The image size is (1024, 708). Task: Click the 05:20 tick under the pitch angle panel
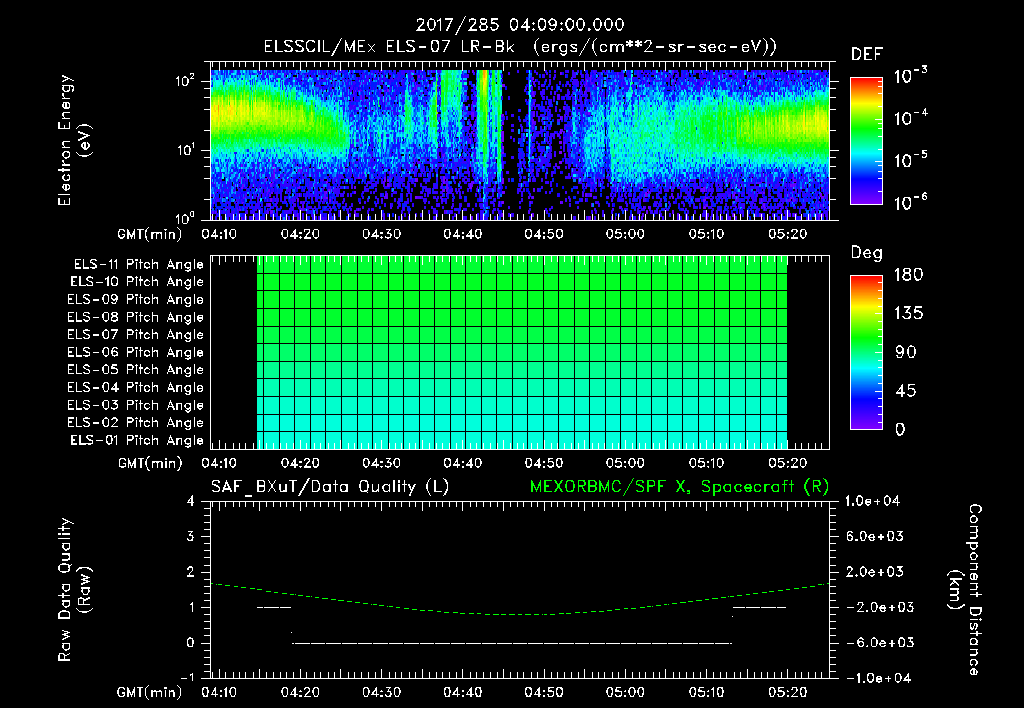coord(788,463)
